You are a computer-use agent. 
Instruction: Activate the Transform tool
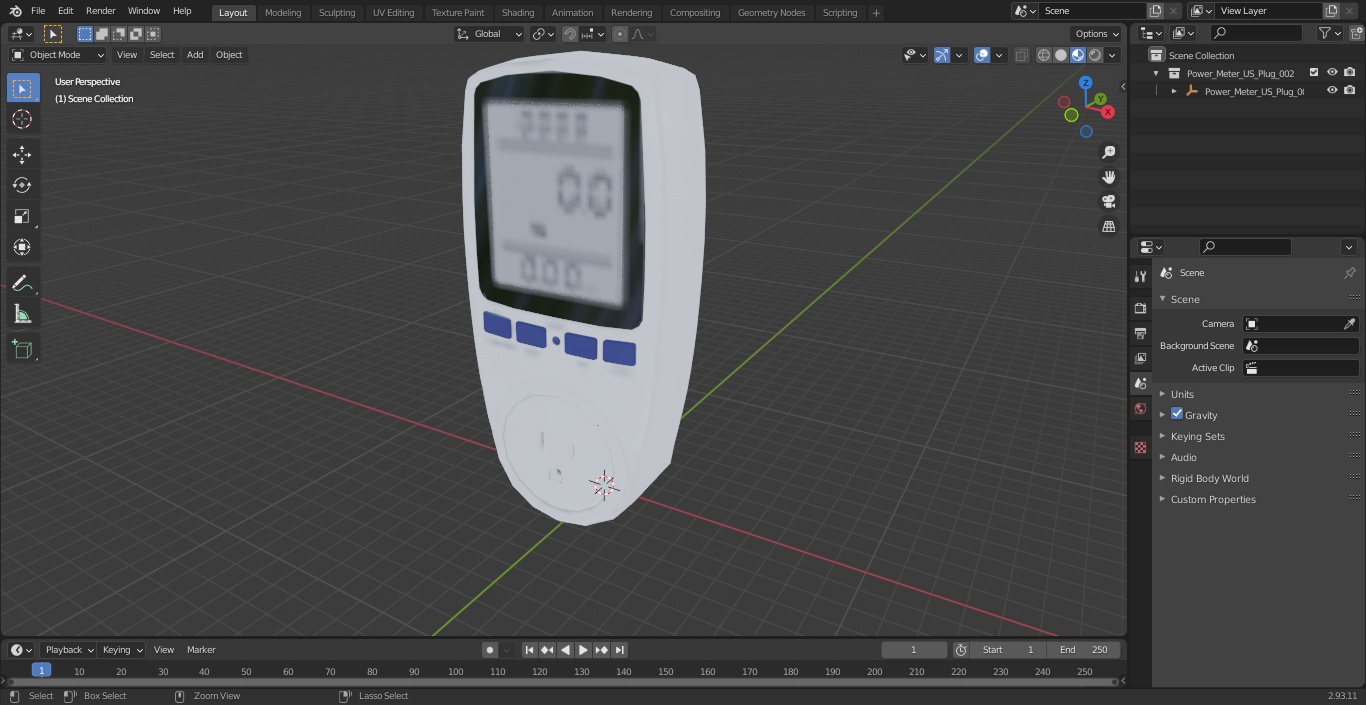click(x=22, y=247)
